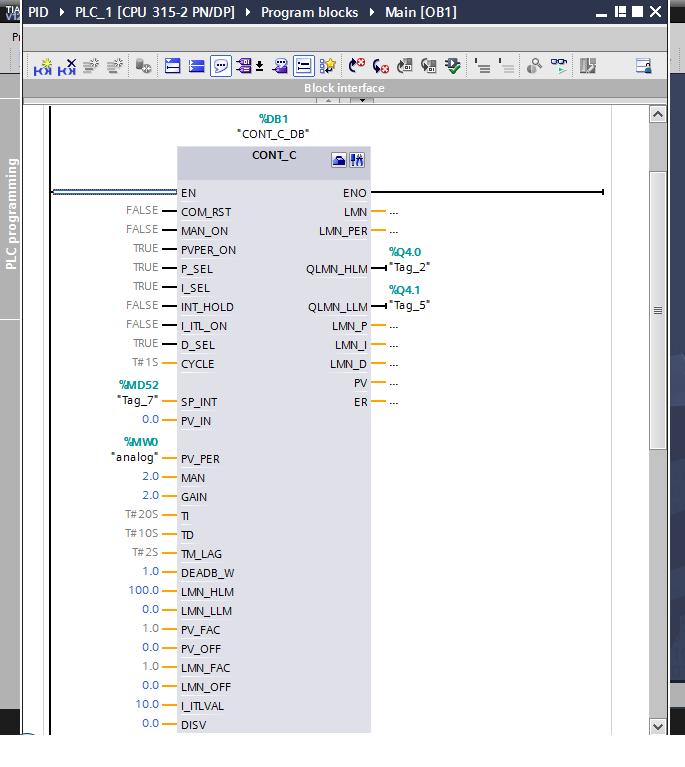Select Tag_5 at QLMN_LLM output
685x767 pixels.
(x=410, y=306)
